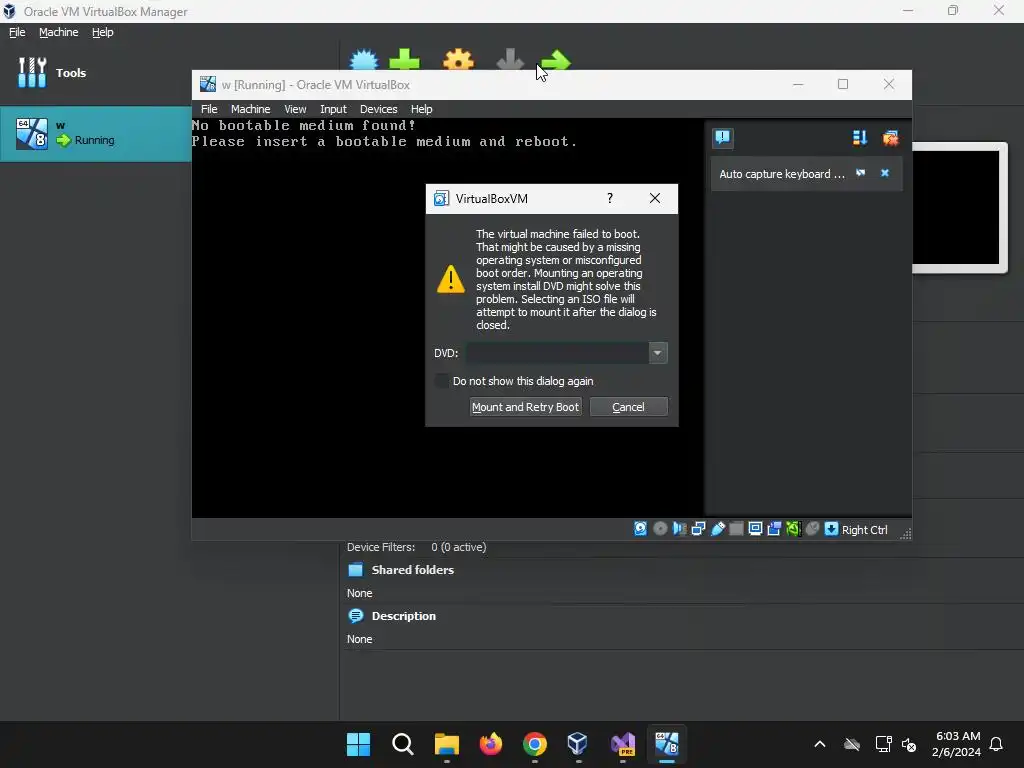Open the notifications bell in system tray
This screenshot has width=1024, height=768.
pos(996,744)
